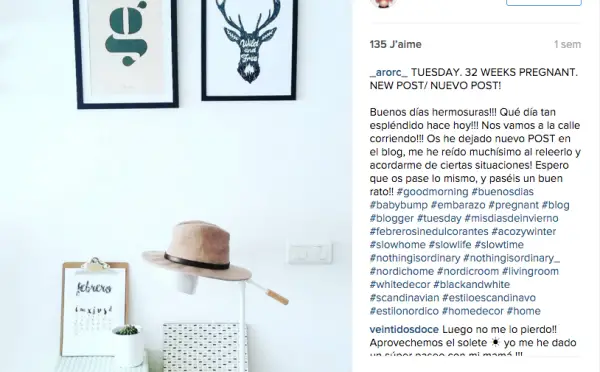Viewport: 600px width, 372px height.
Task: Click the outlined follow button at top right
Action: (x=544, y=2)
